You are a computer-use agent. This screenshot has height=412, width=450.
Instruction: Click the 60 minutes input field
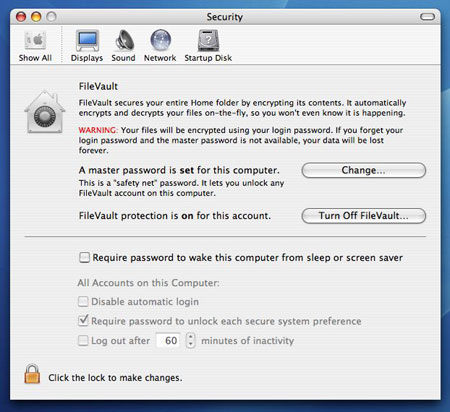click(x=168, y=340)
